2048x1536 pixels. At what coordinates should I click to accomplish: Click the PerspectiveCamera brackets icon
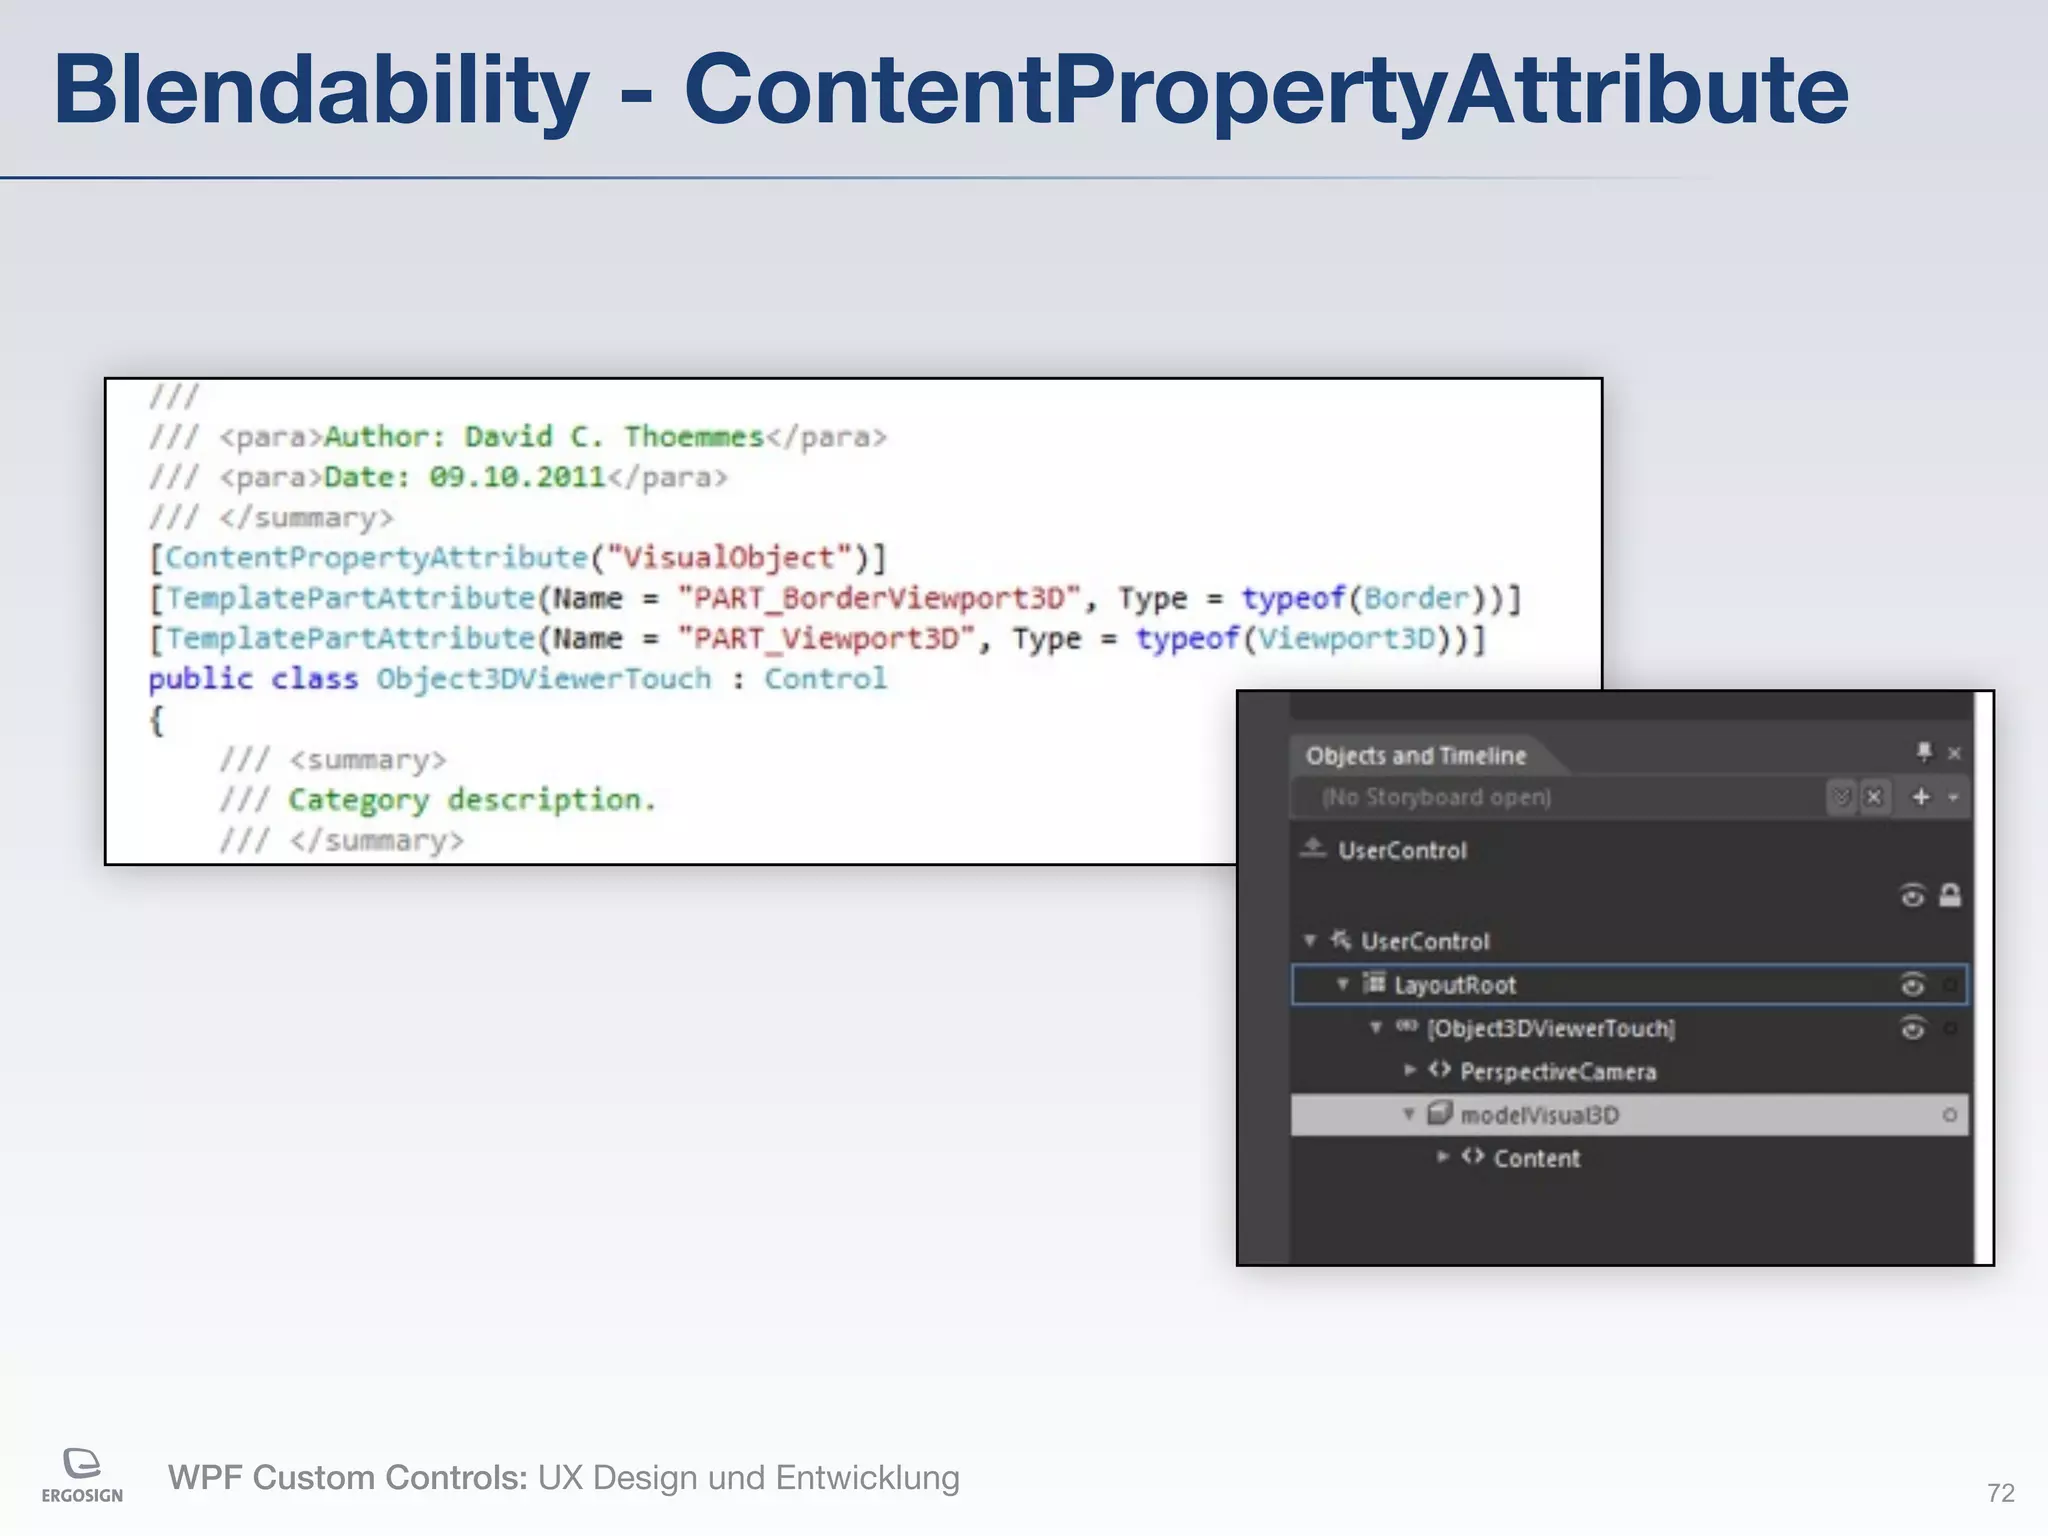1439,1070
